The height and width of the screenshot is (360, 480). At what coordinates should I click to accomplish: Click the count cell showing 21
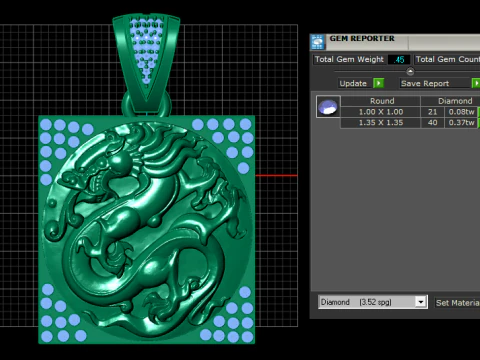point(432,112)
